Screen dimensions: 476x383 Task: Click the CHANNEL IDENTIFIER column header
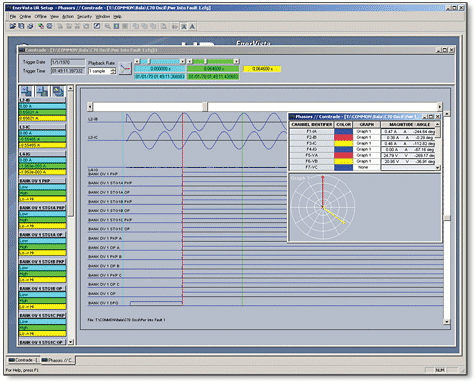click(x=311, y=125)
